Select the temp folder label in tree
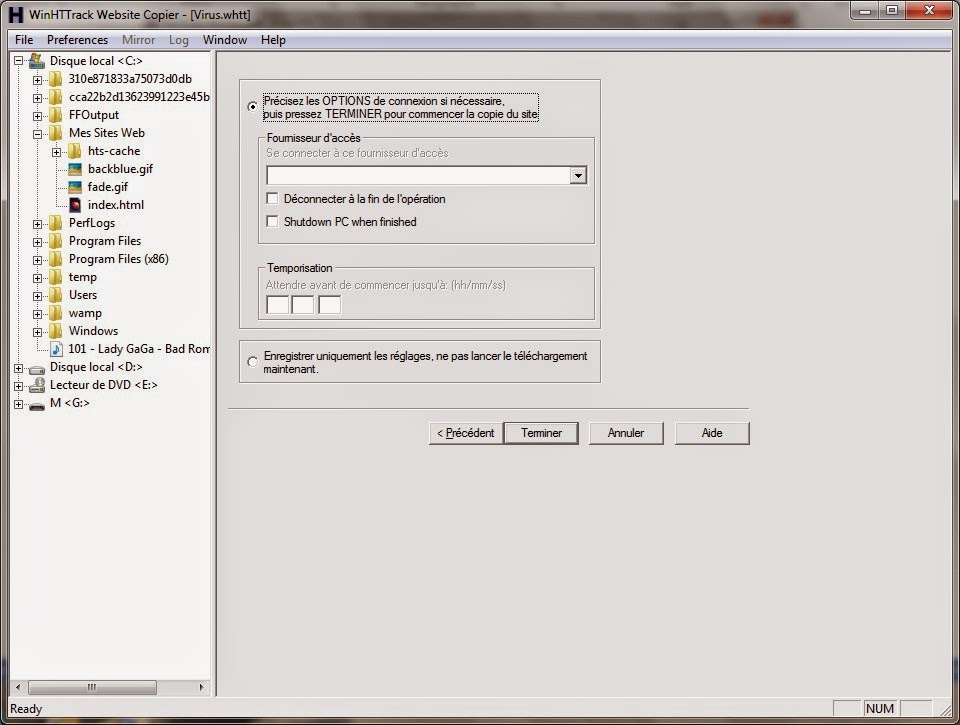Image resolution: width=960 pixels, height=725 pixels. tap(83, 277)
